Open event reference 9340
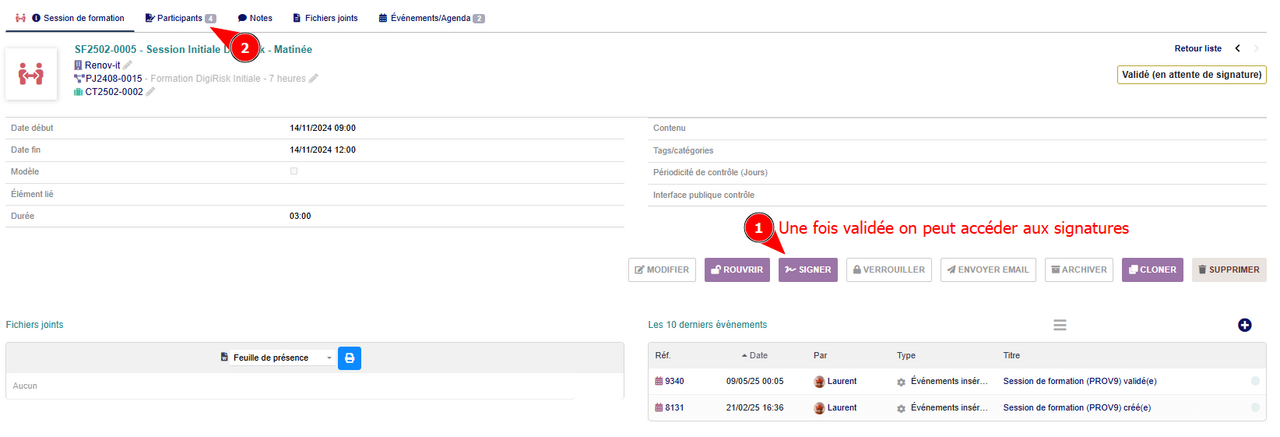Image resolution: width=1280 pixels, height=437 pixels. pyautogui.click(x=674, y=381)
